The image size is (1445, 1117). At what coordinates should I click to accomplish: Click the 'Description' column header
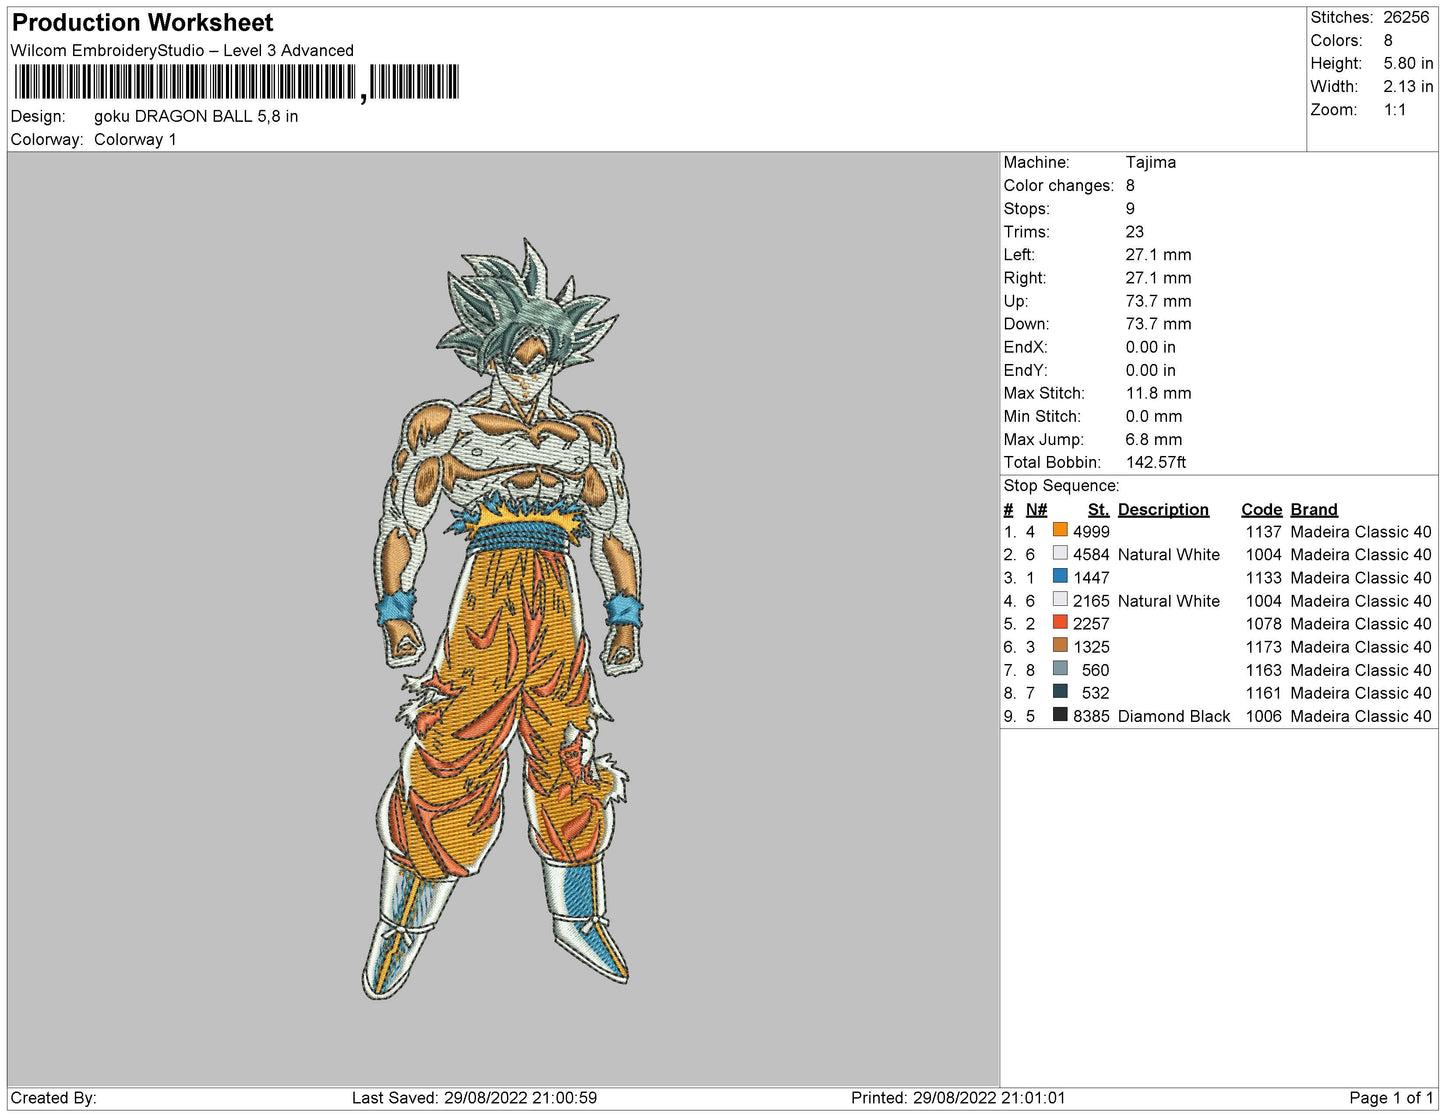[x=1163, y=509]
